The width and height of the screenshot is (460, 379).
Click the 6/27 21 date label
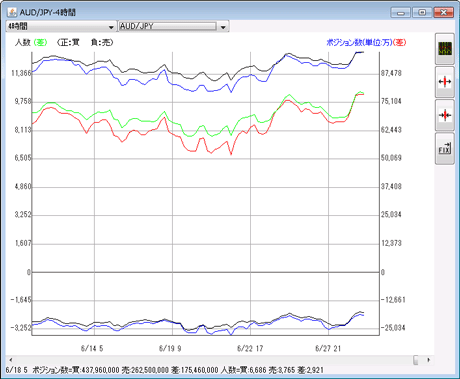pos(328,349)
